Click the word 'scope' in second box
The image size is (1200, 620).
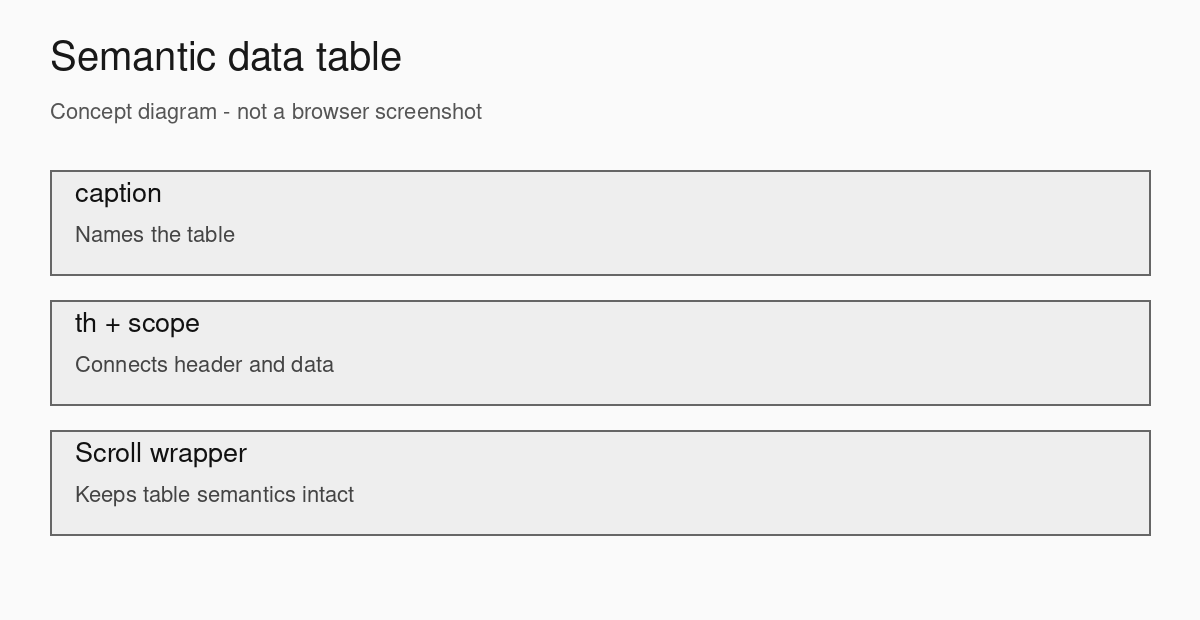point(164,325)
